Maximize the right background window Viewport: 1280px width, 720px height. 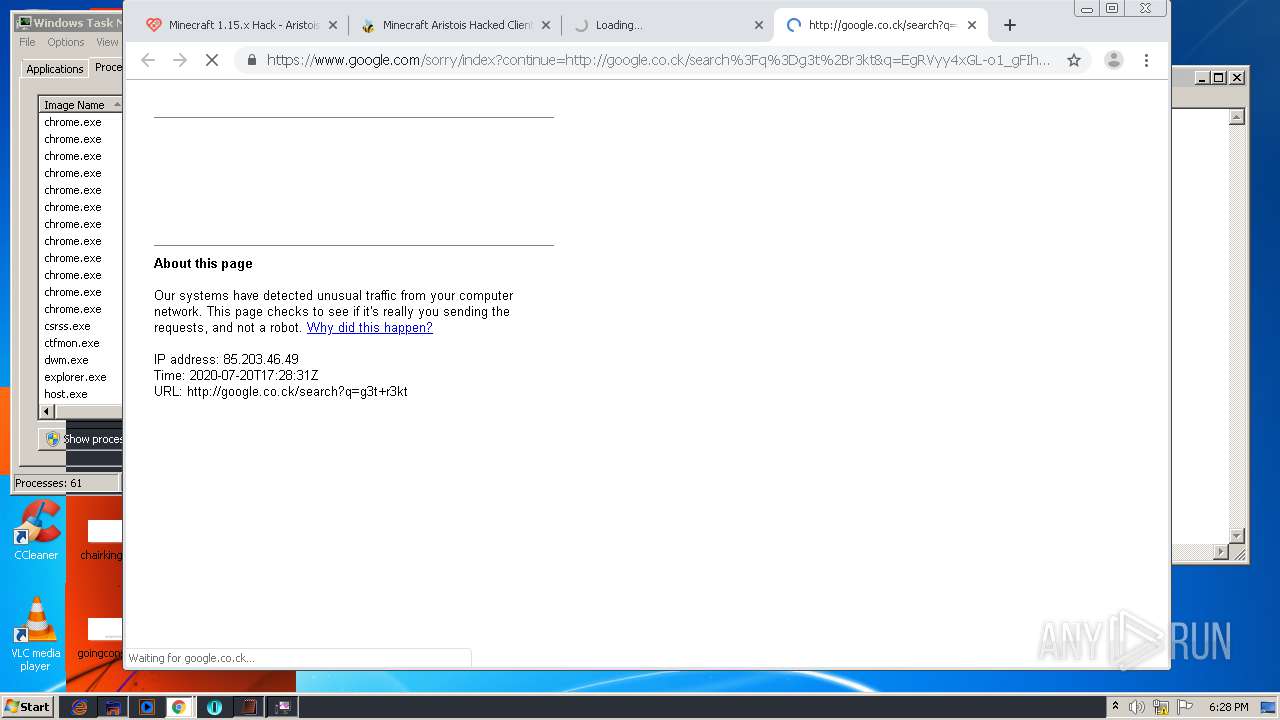[x=1218, y=77]
